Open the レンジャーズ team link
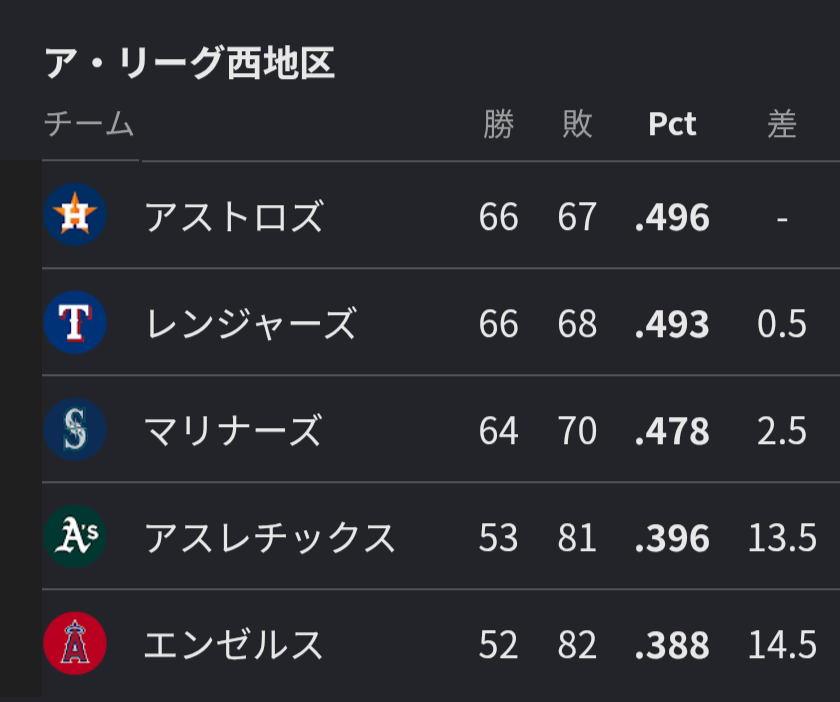 pyautogui.click(x=251, y=323)
